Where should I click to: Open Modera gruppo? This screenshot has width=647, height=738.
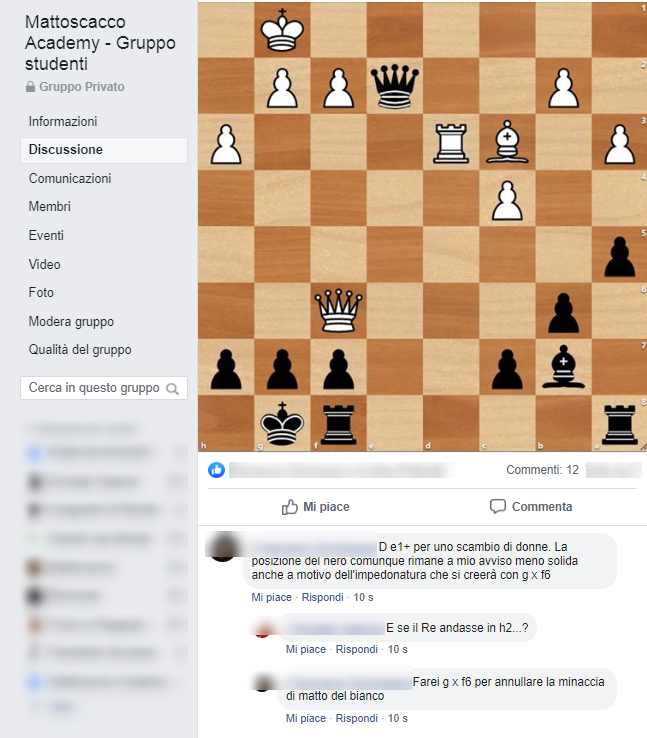[x=71, y=321]
